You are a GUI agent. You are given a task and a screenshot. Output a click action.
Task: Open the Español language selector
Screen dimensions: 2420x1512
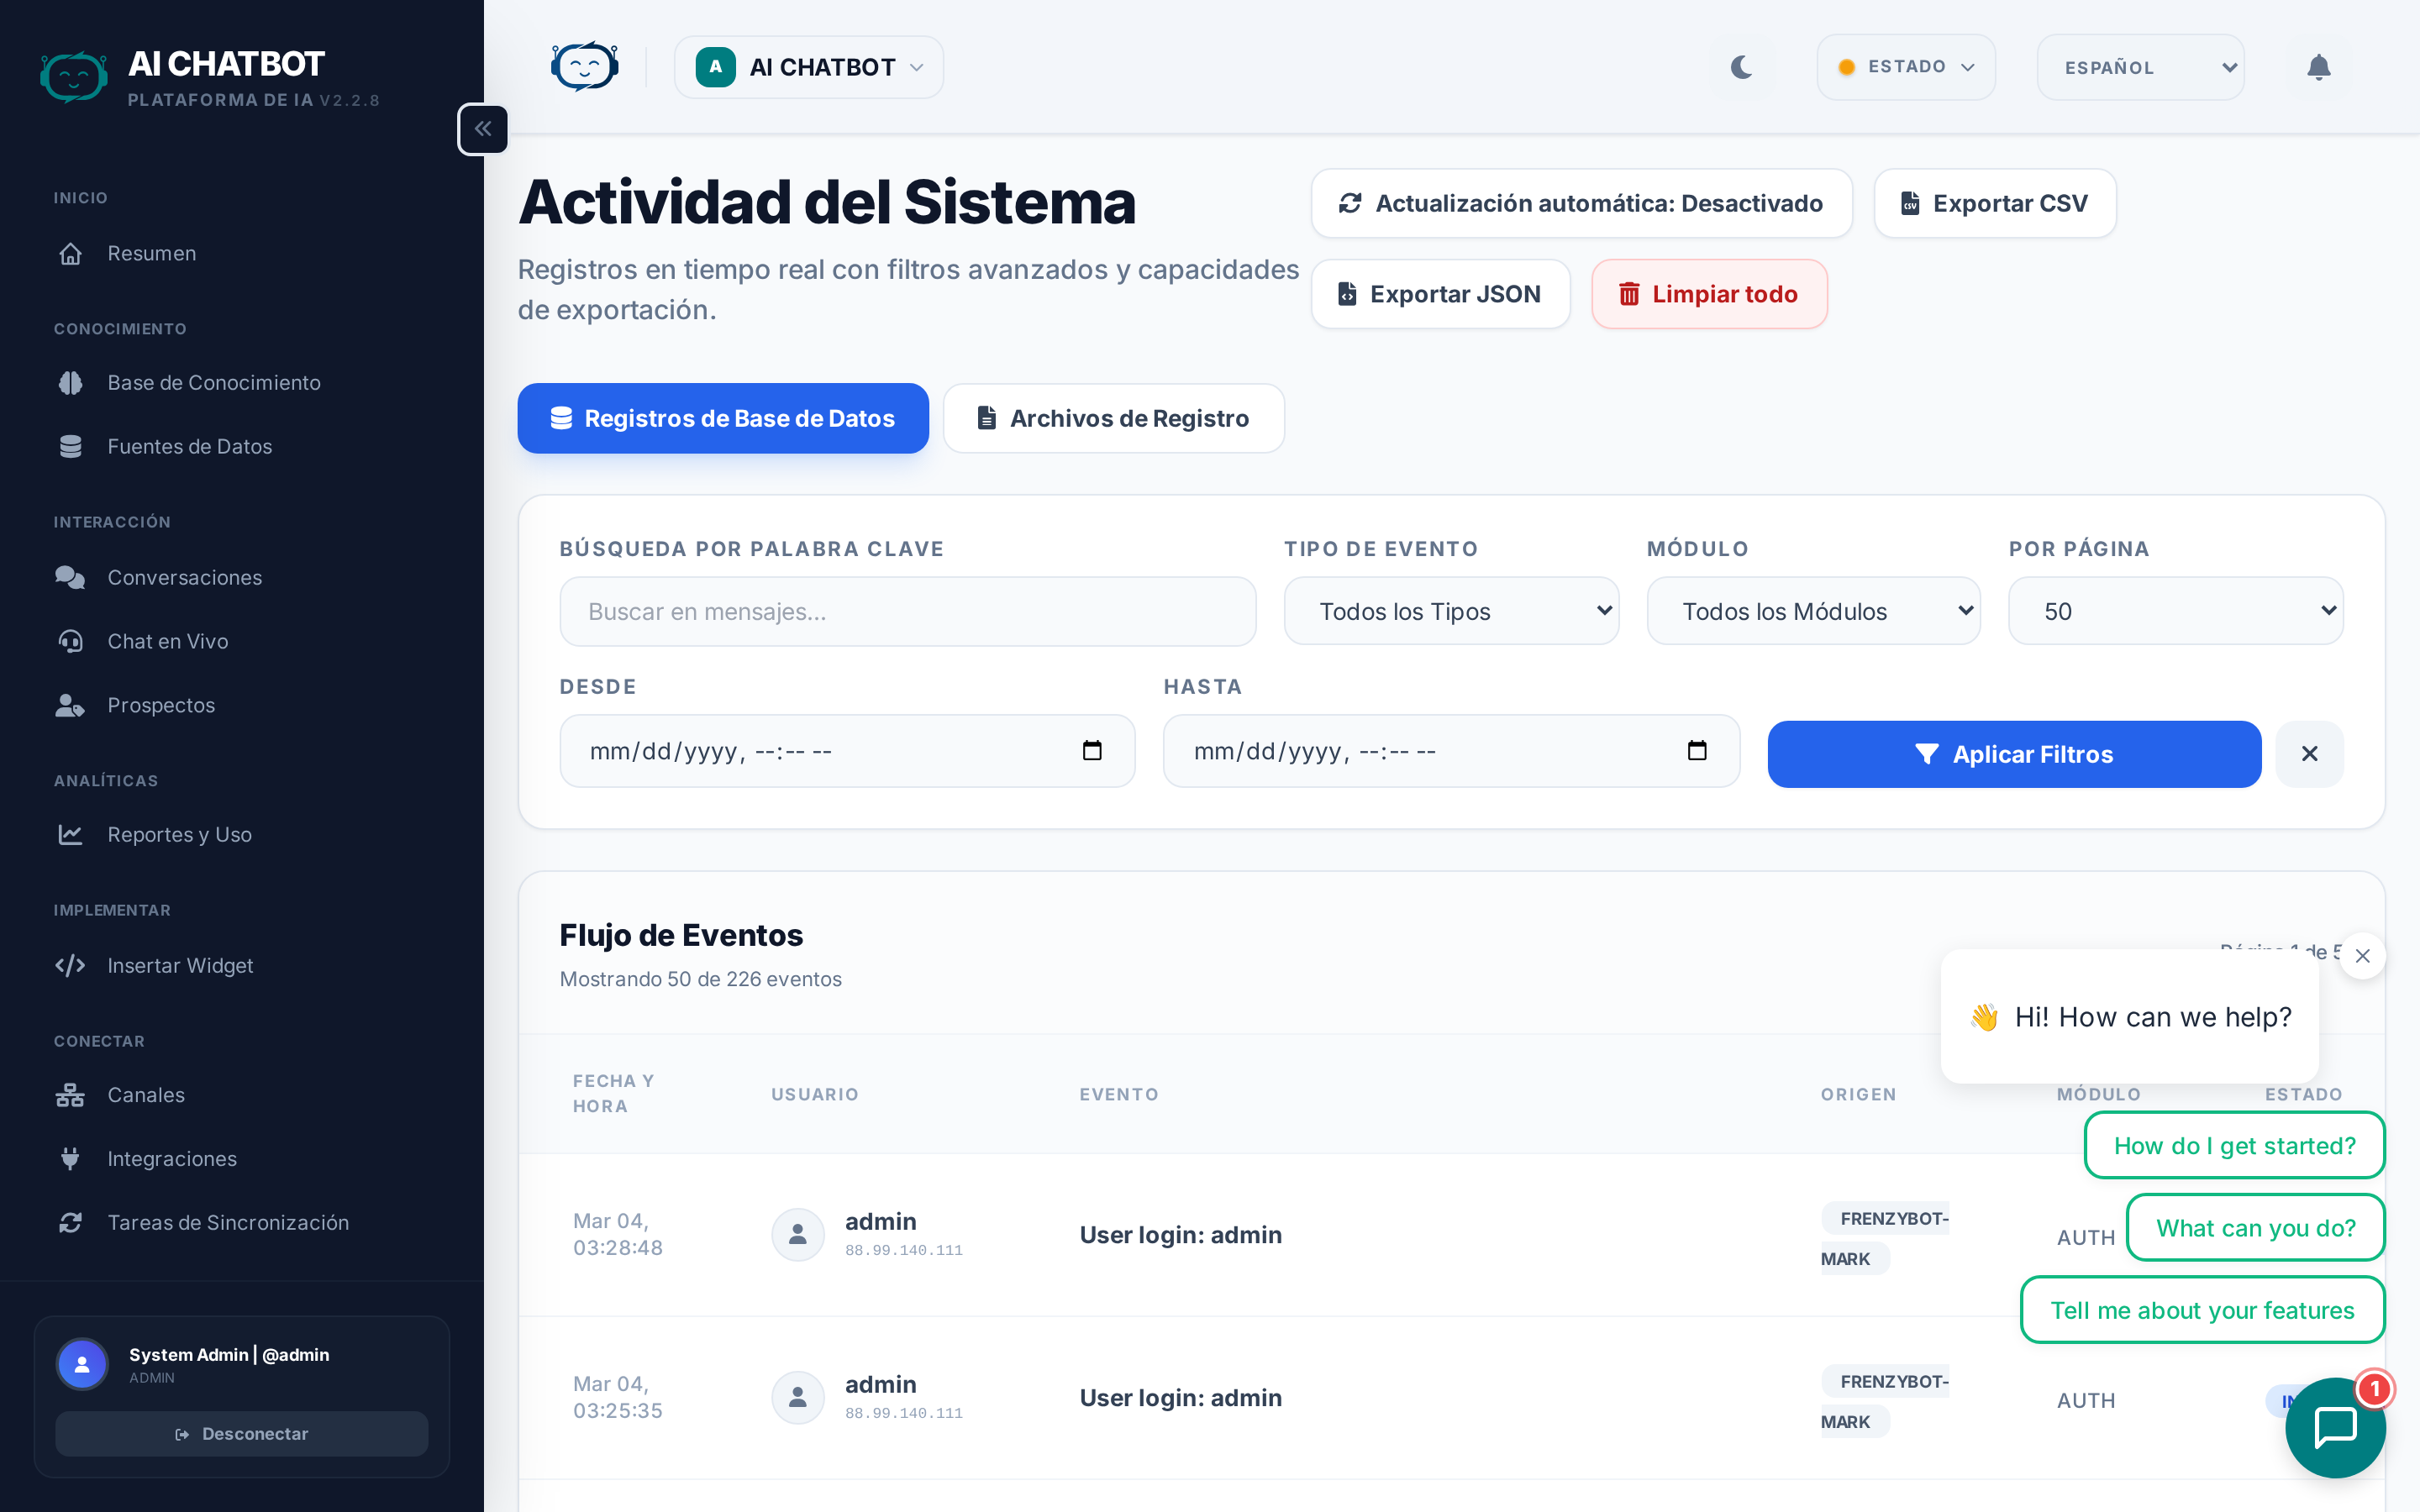(x=2140, y=67)
